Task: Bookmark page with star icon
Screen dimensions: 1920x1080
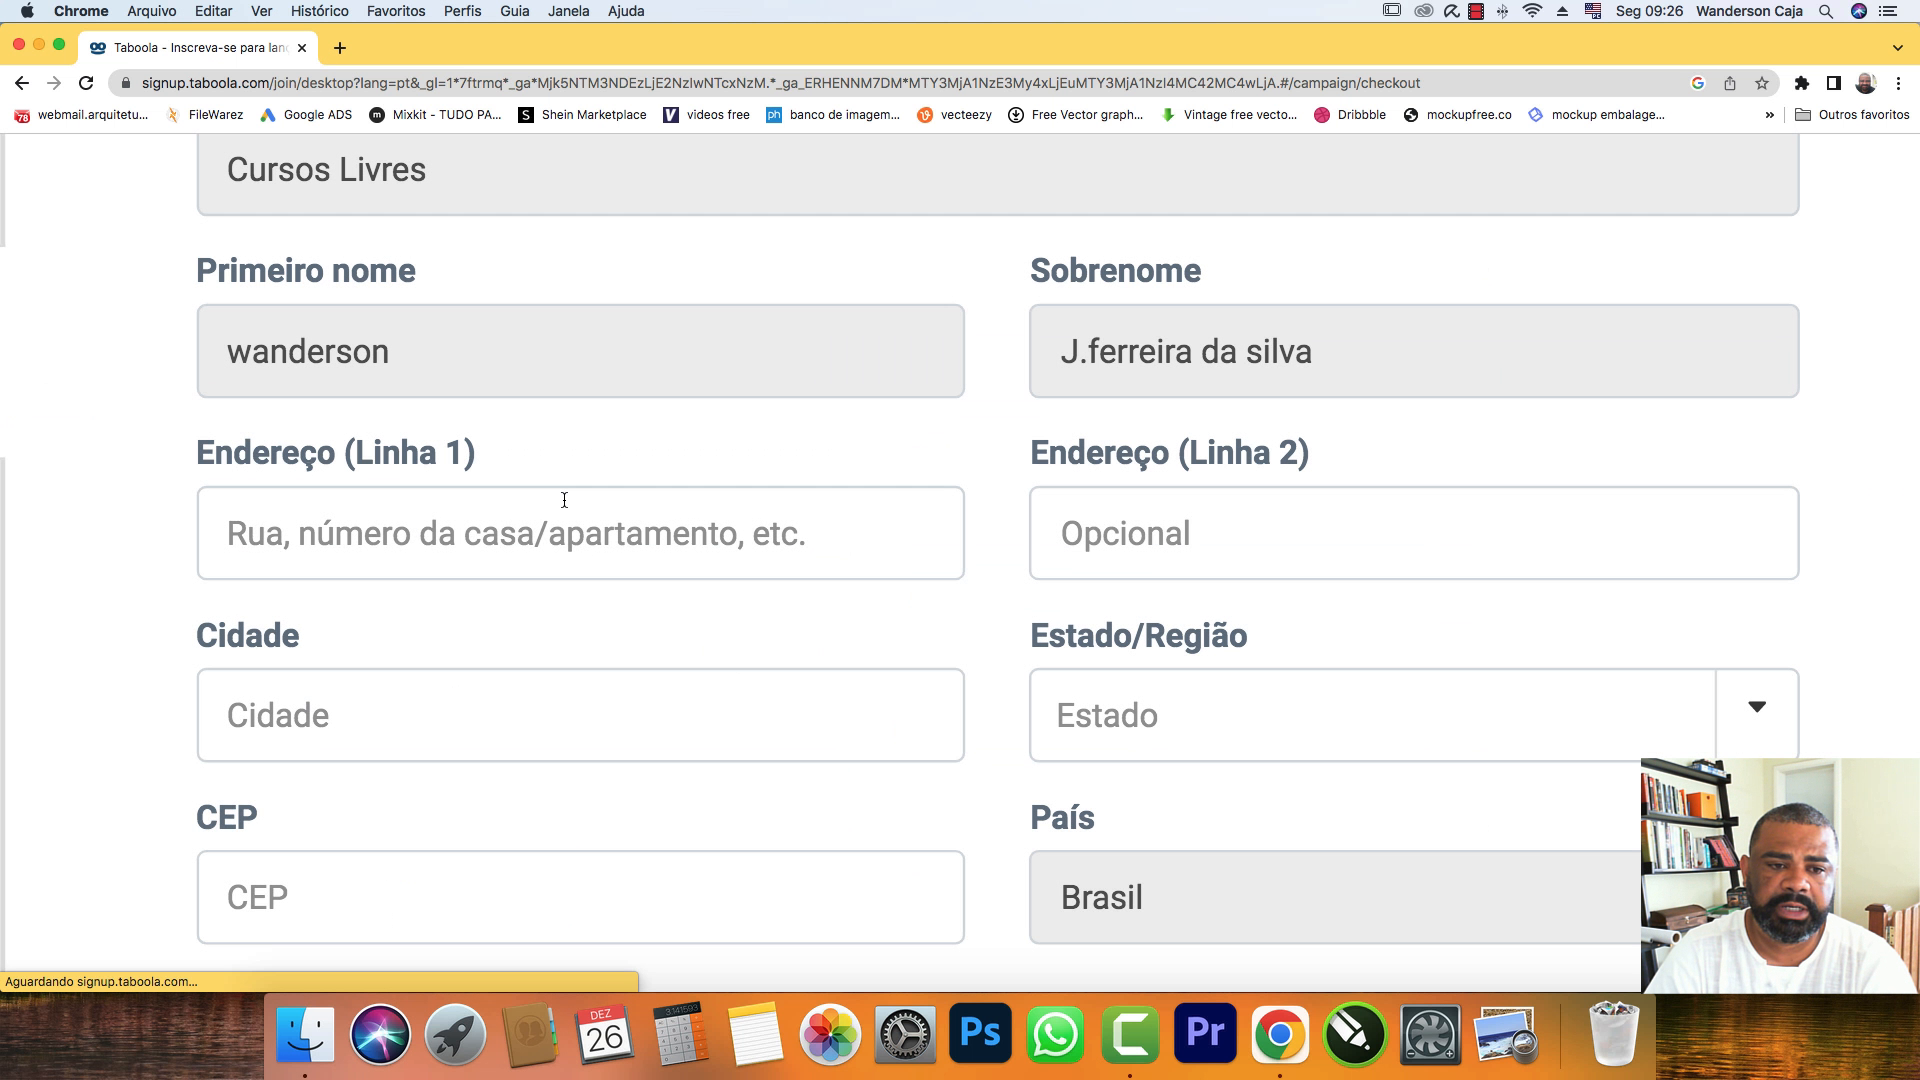Action: coord(1762,83)
